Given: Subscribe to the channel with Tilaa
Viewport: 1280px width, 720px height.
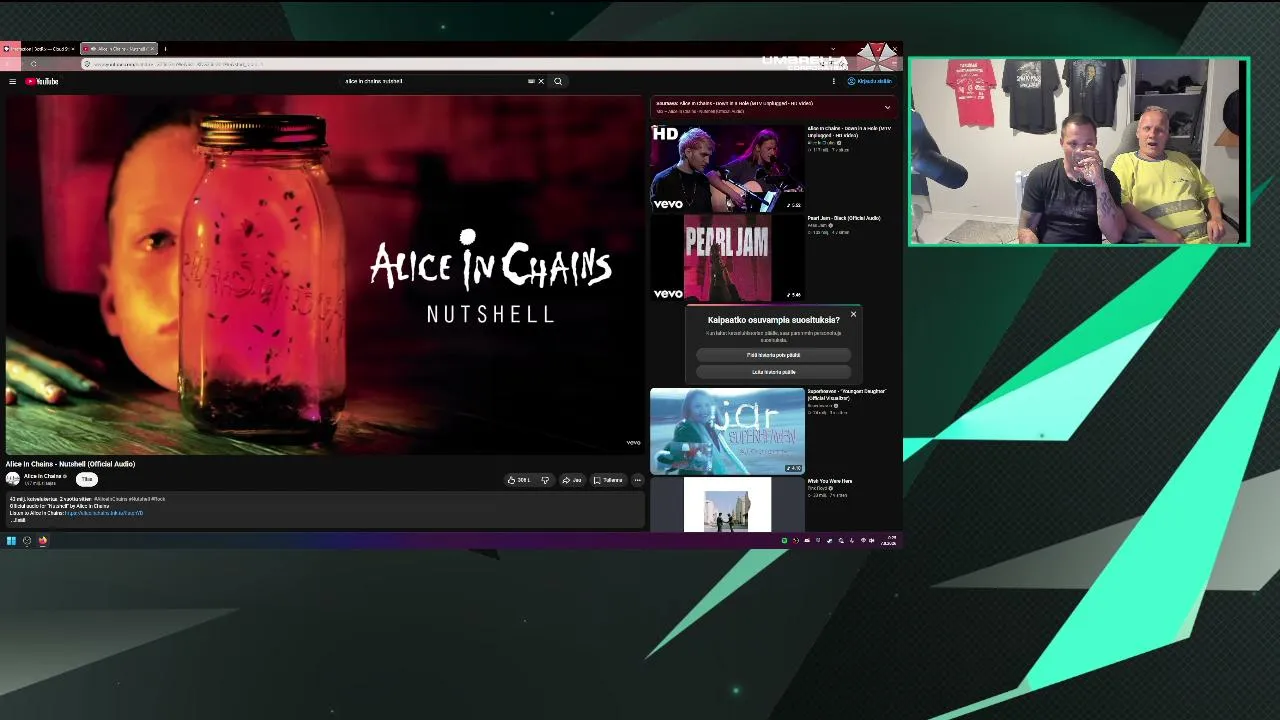Looking at the screenshot, I should 87,480.
